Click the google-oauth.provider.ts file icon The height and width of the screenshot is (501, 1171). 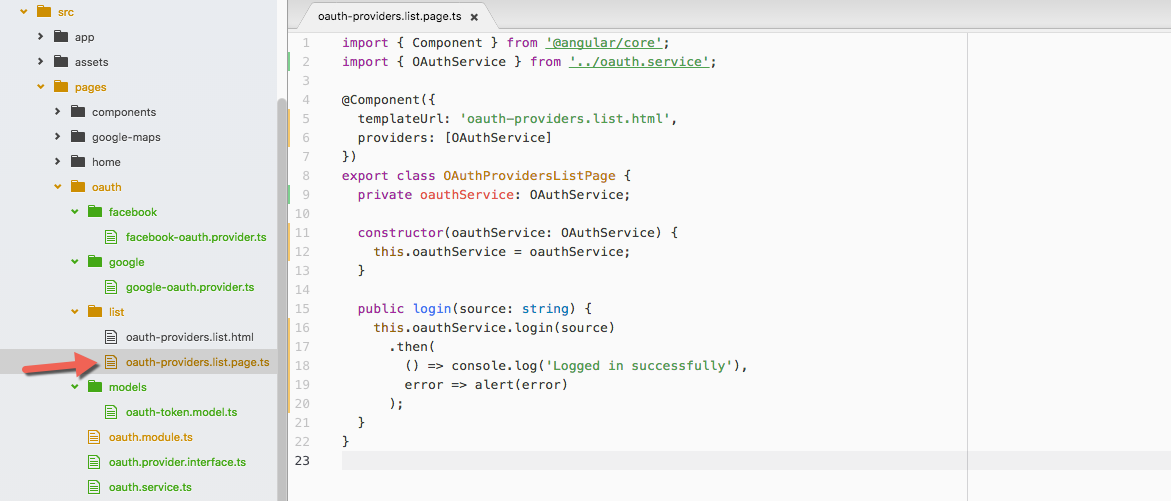point(111,287)
